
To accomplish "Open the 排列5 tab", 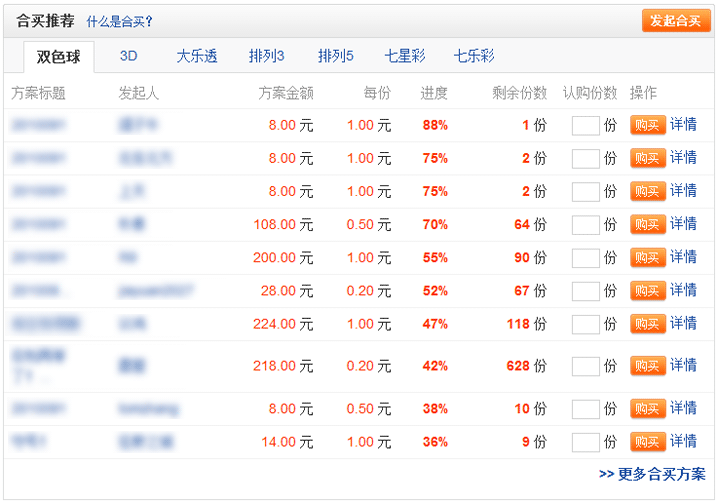I will click(x=336, y=57).
